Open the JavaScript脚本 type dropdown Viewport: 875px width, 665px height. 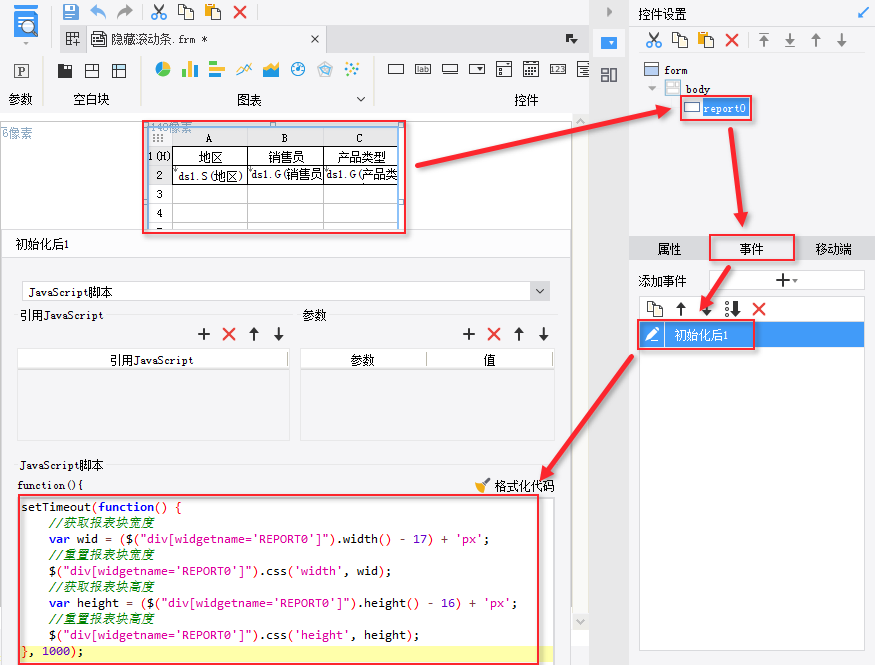[x=540, y=291]
